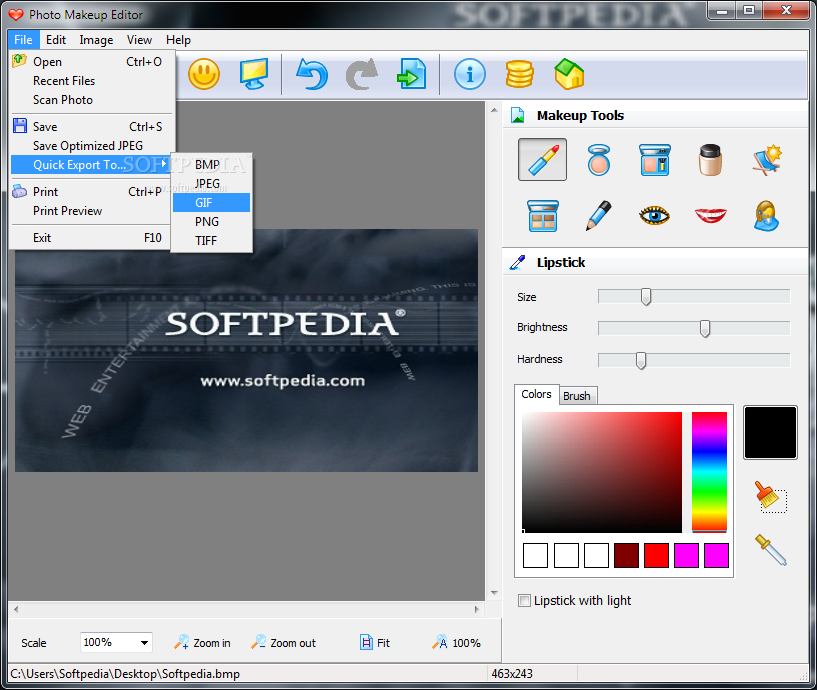Click the Size slider handle
Image resolution: width=817 pixels, height=690 pixels.
coord(646,297)
